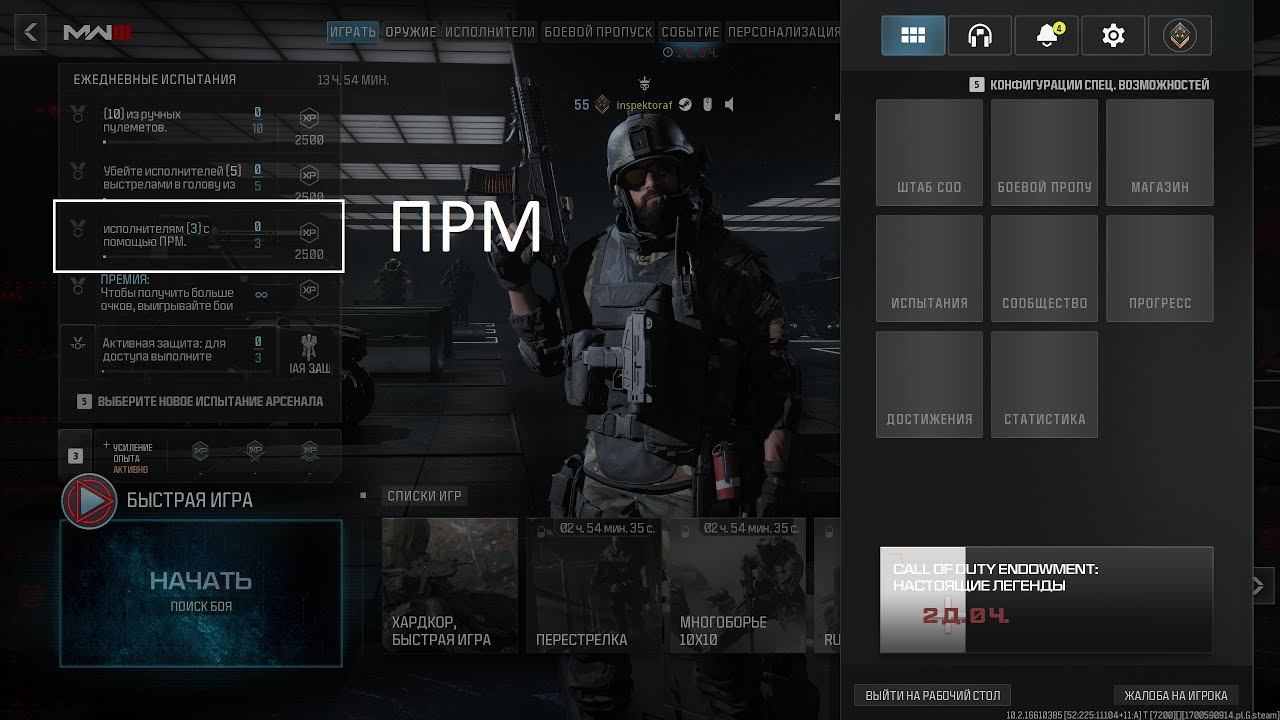
Task: Click the right chevron beside the Endowment banner
Action: [1260, 585]
